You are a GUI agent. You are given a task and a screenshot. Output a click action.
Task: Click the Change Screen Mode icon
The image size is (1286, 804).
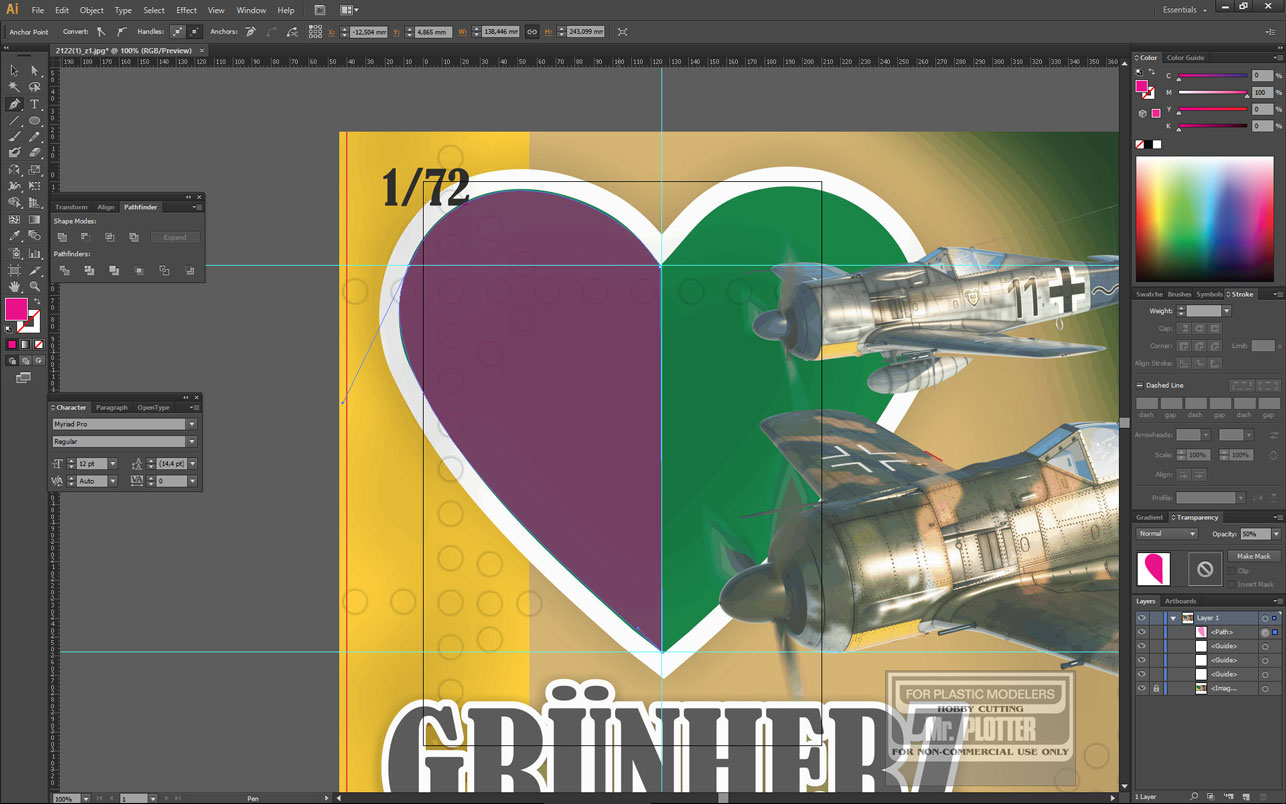[x=23, y=378]
